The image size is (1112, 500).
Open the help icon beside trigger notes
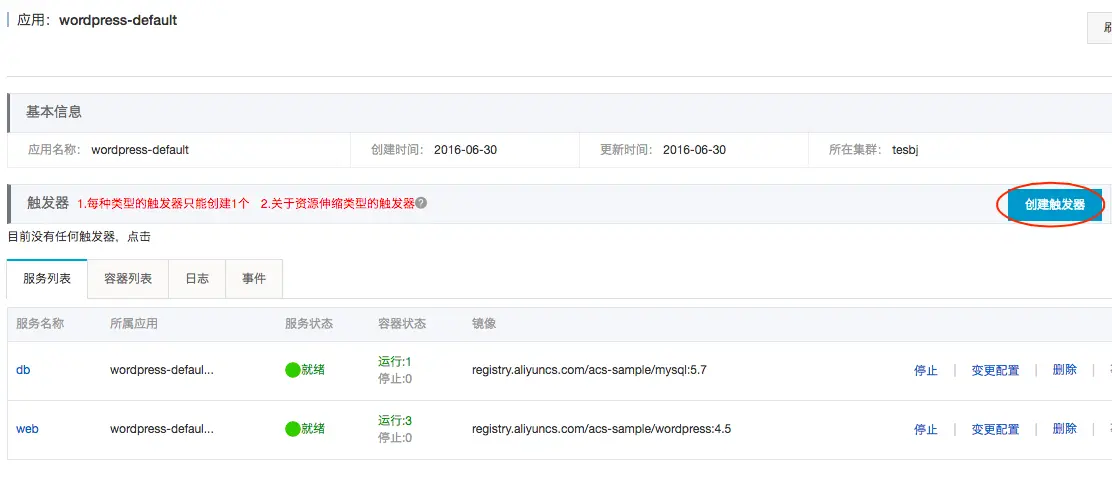421,203
